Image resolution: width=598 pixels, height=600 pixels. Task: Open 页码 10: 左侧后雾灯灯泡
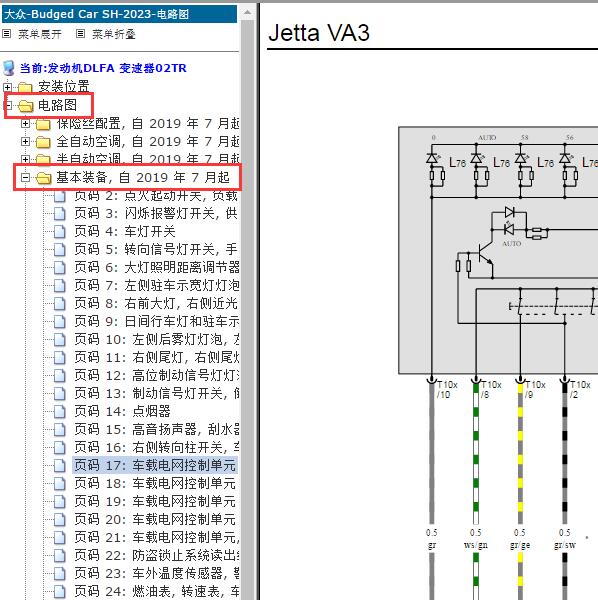click(157, 339)
